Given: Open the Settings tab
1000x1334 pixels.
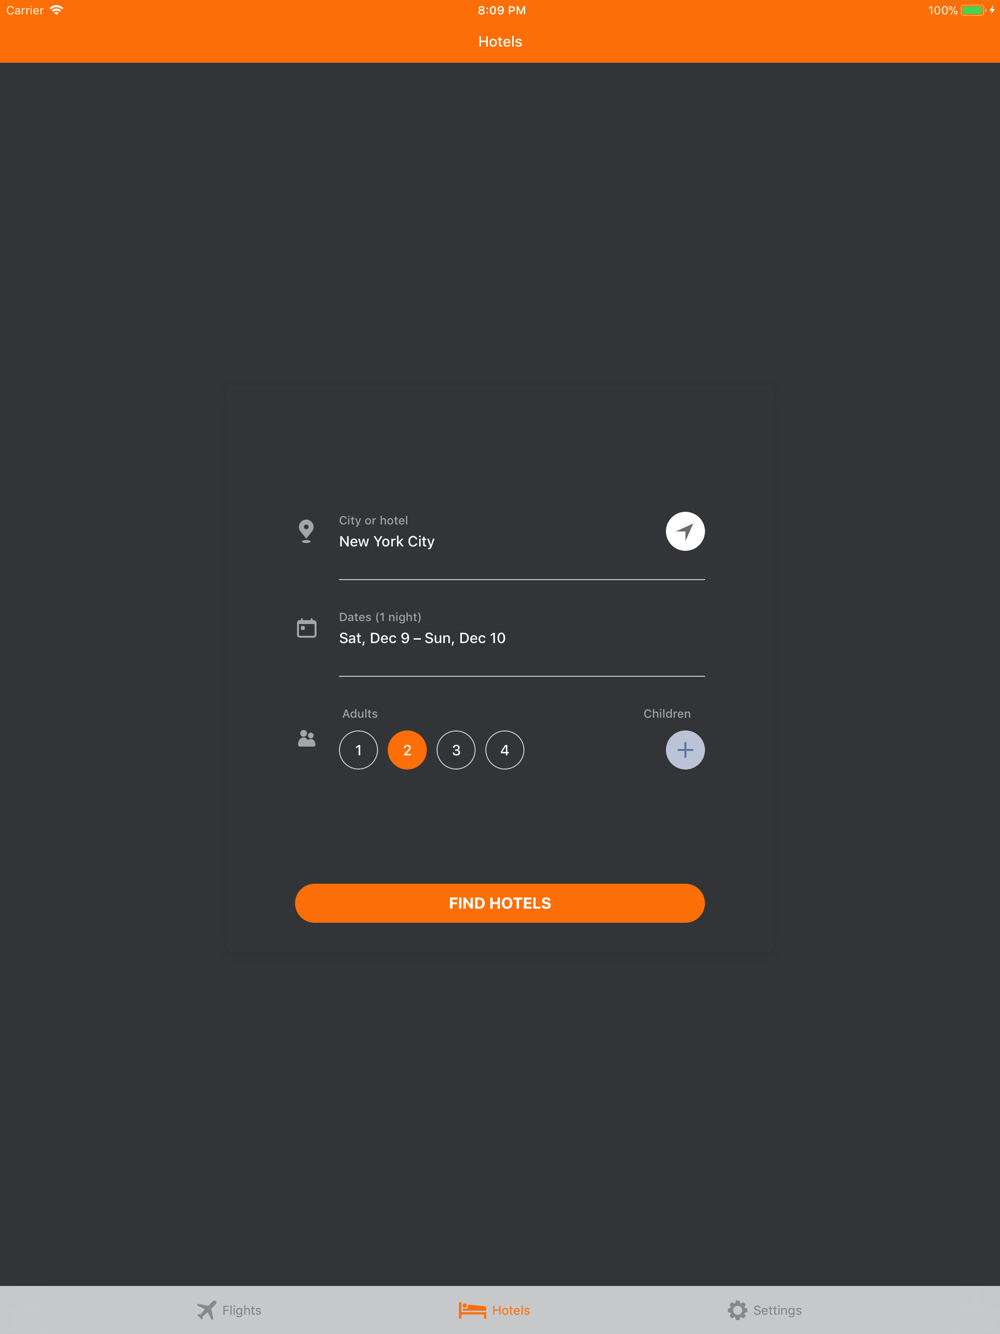Looking at the screenshot, I should pos(765,1310).
